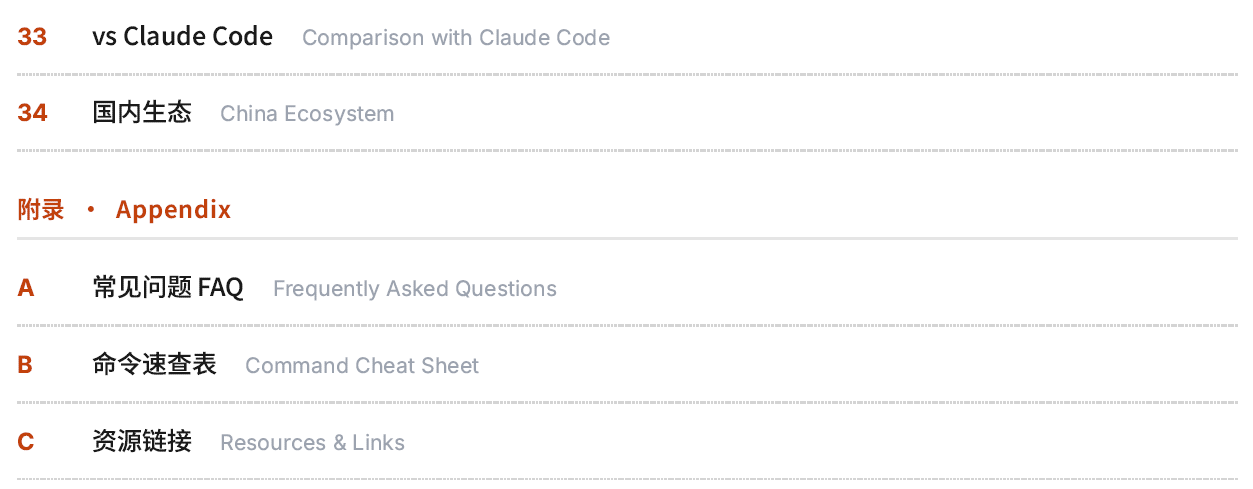
Task: Open the "vs Claude Code" chapter title
Action: pos(182,37)
